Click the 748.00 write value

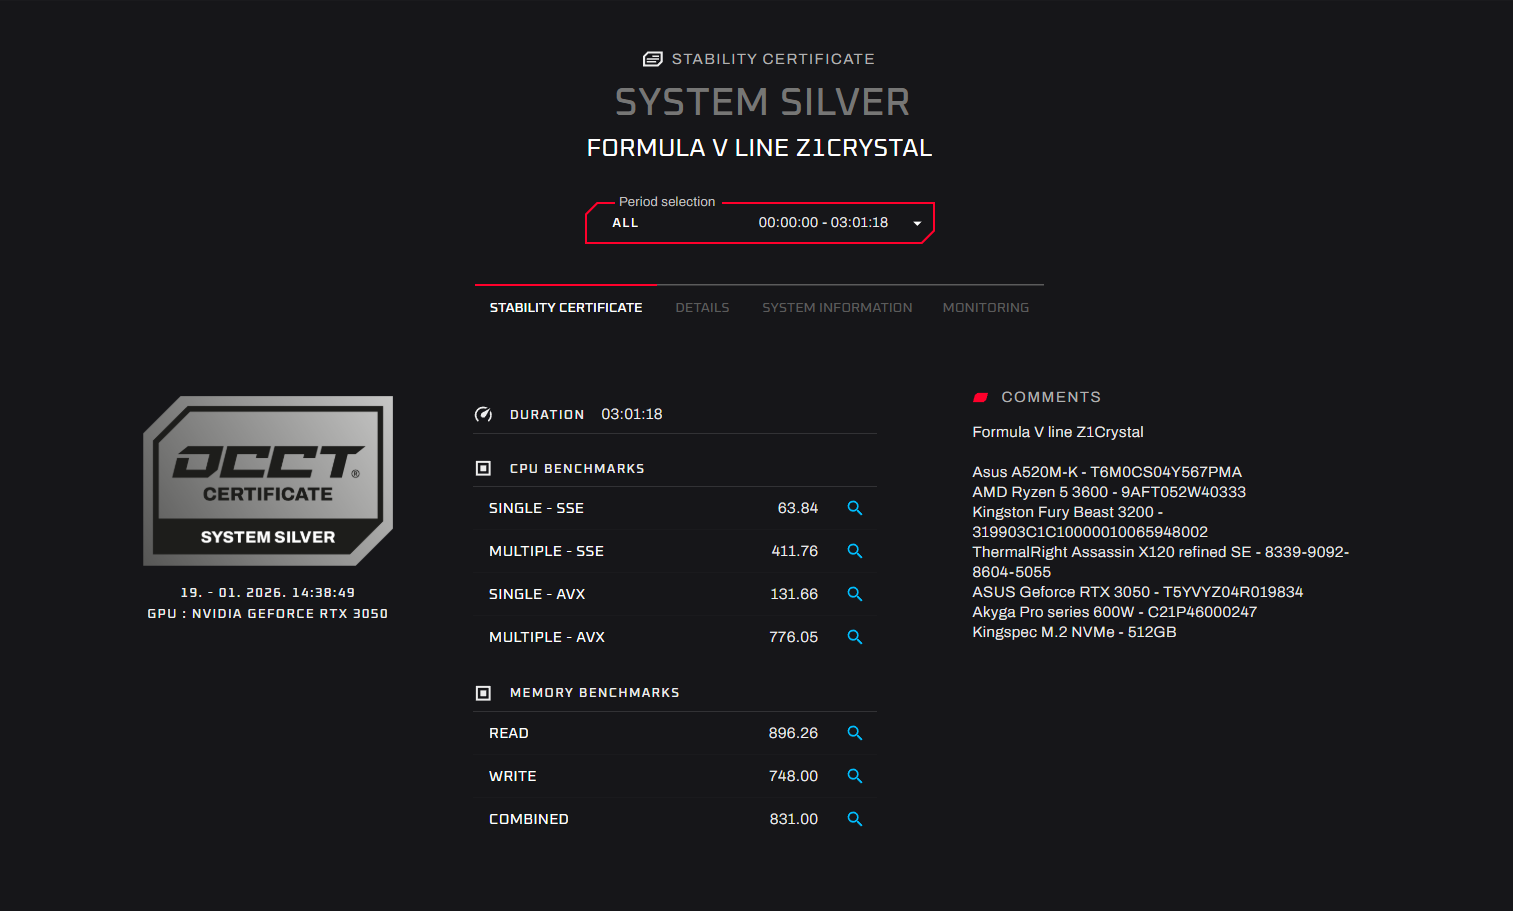coord(793,776)
